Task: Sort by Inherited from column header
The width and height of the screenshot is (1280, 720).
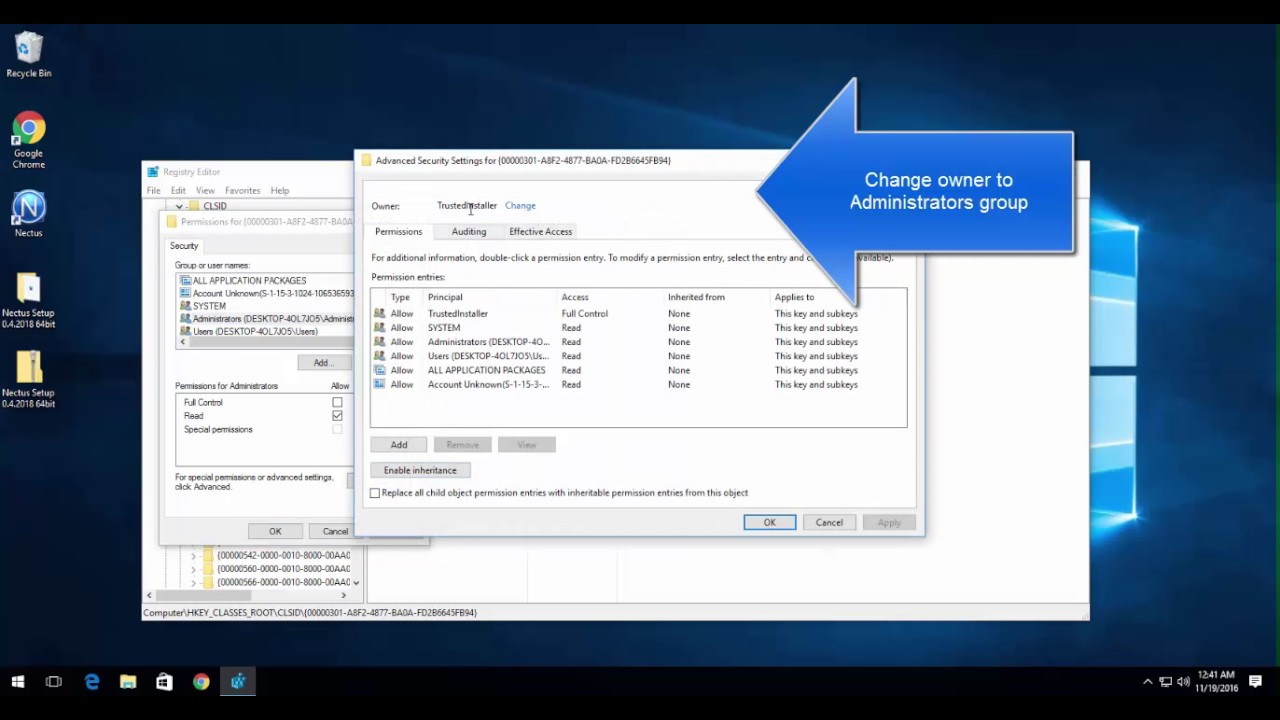Action: 717,297
